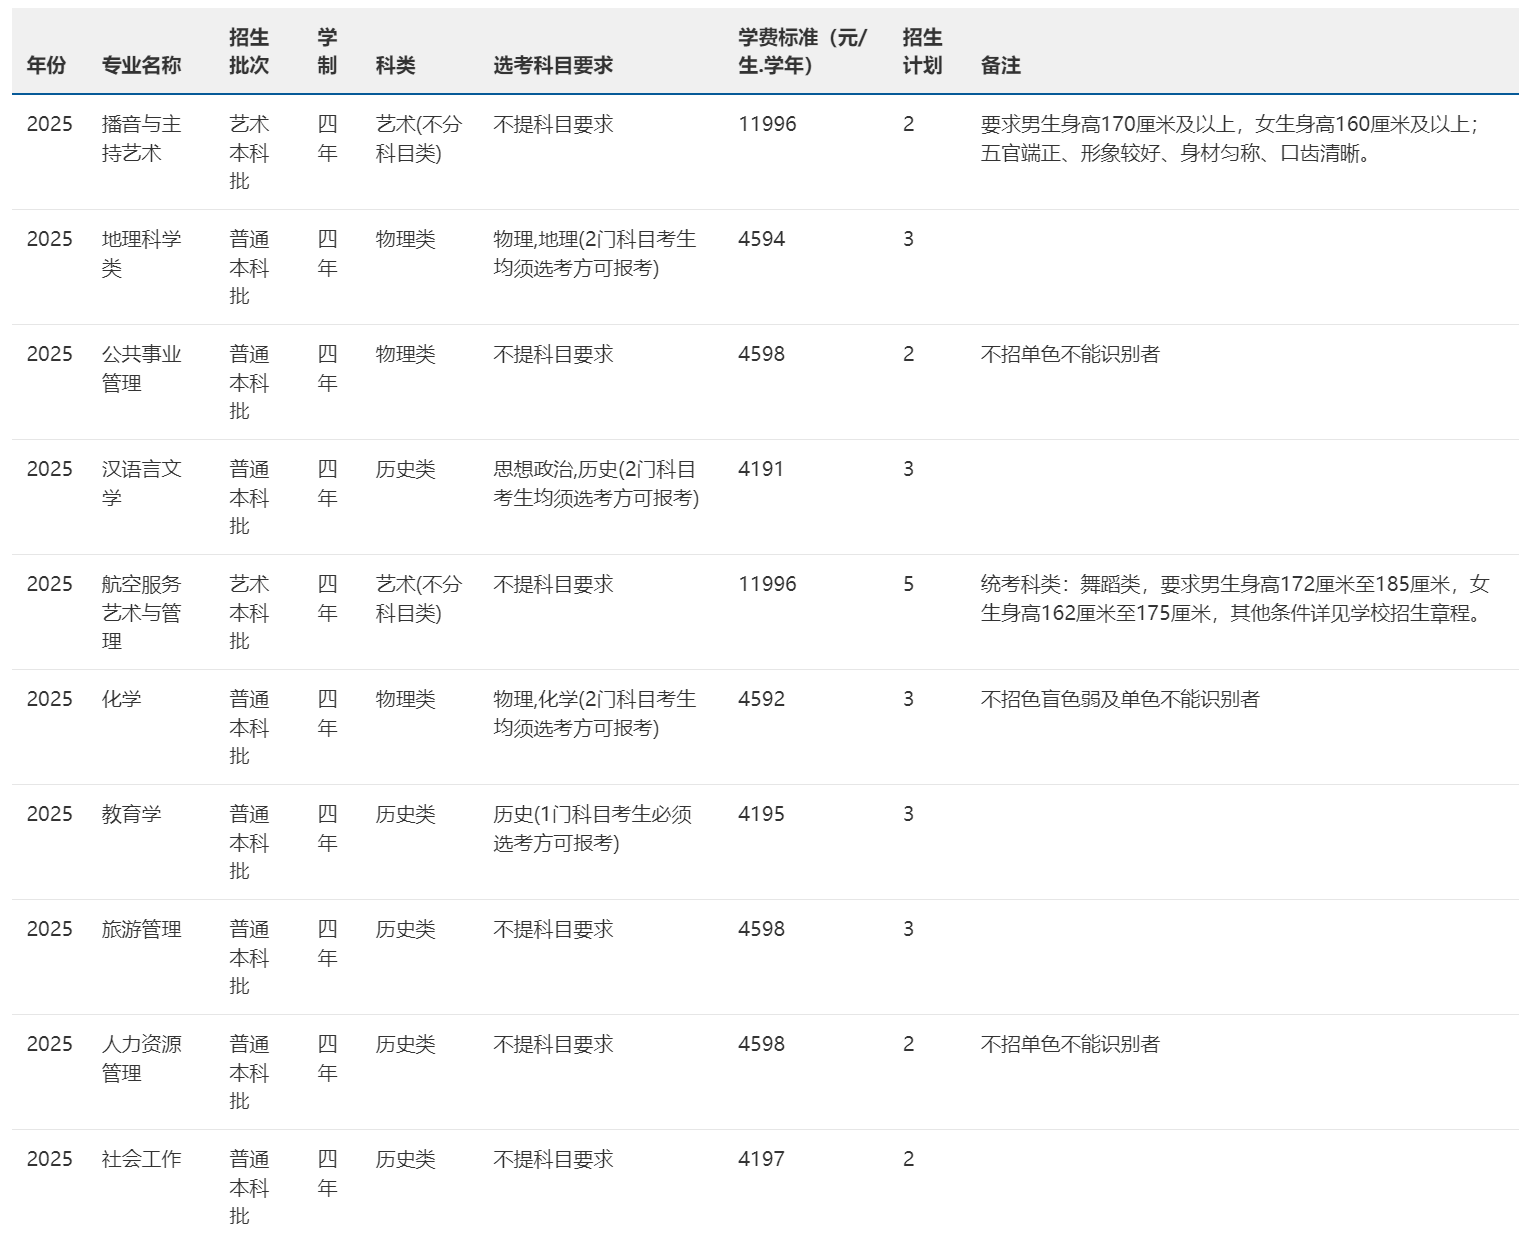This screenshot has height=1234, width=1519.
Task: Select the 播音与主持艺术 major name cell
Action: [x=141, y=138]
